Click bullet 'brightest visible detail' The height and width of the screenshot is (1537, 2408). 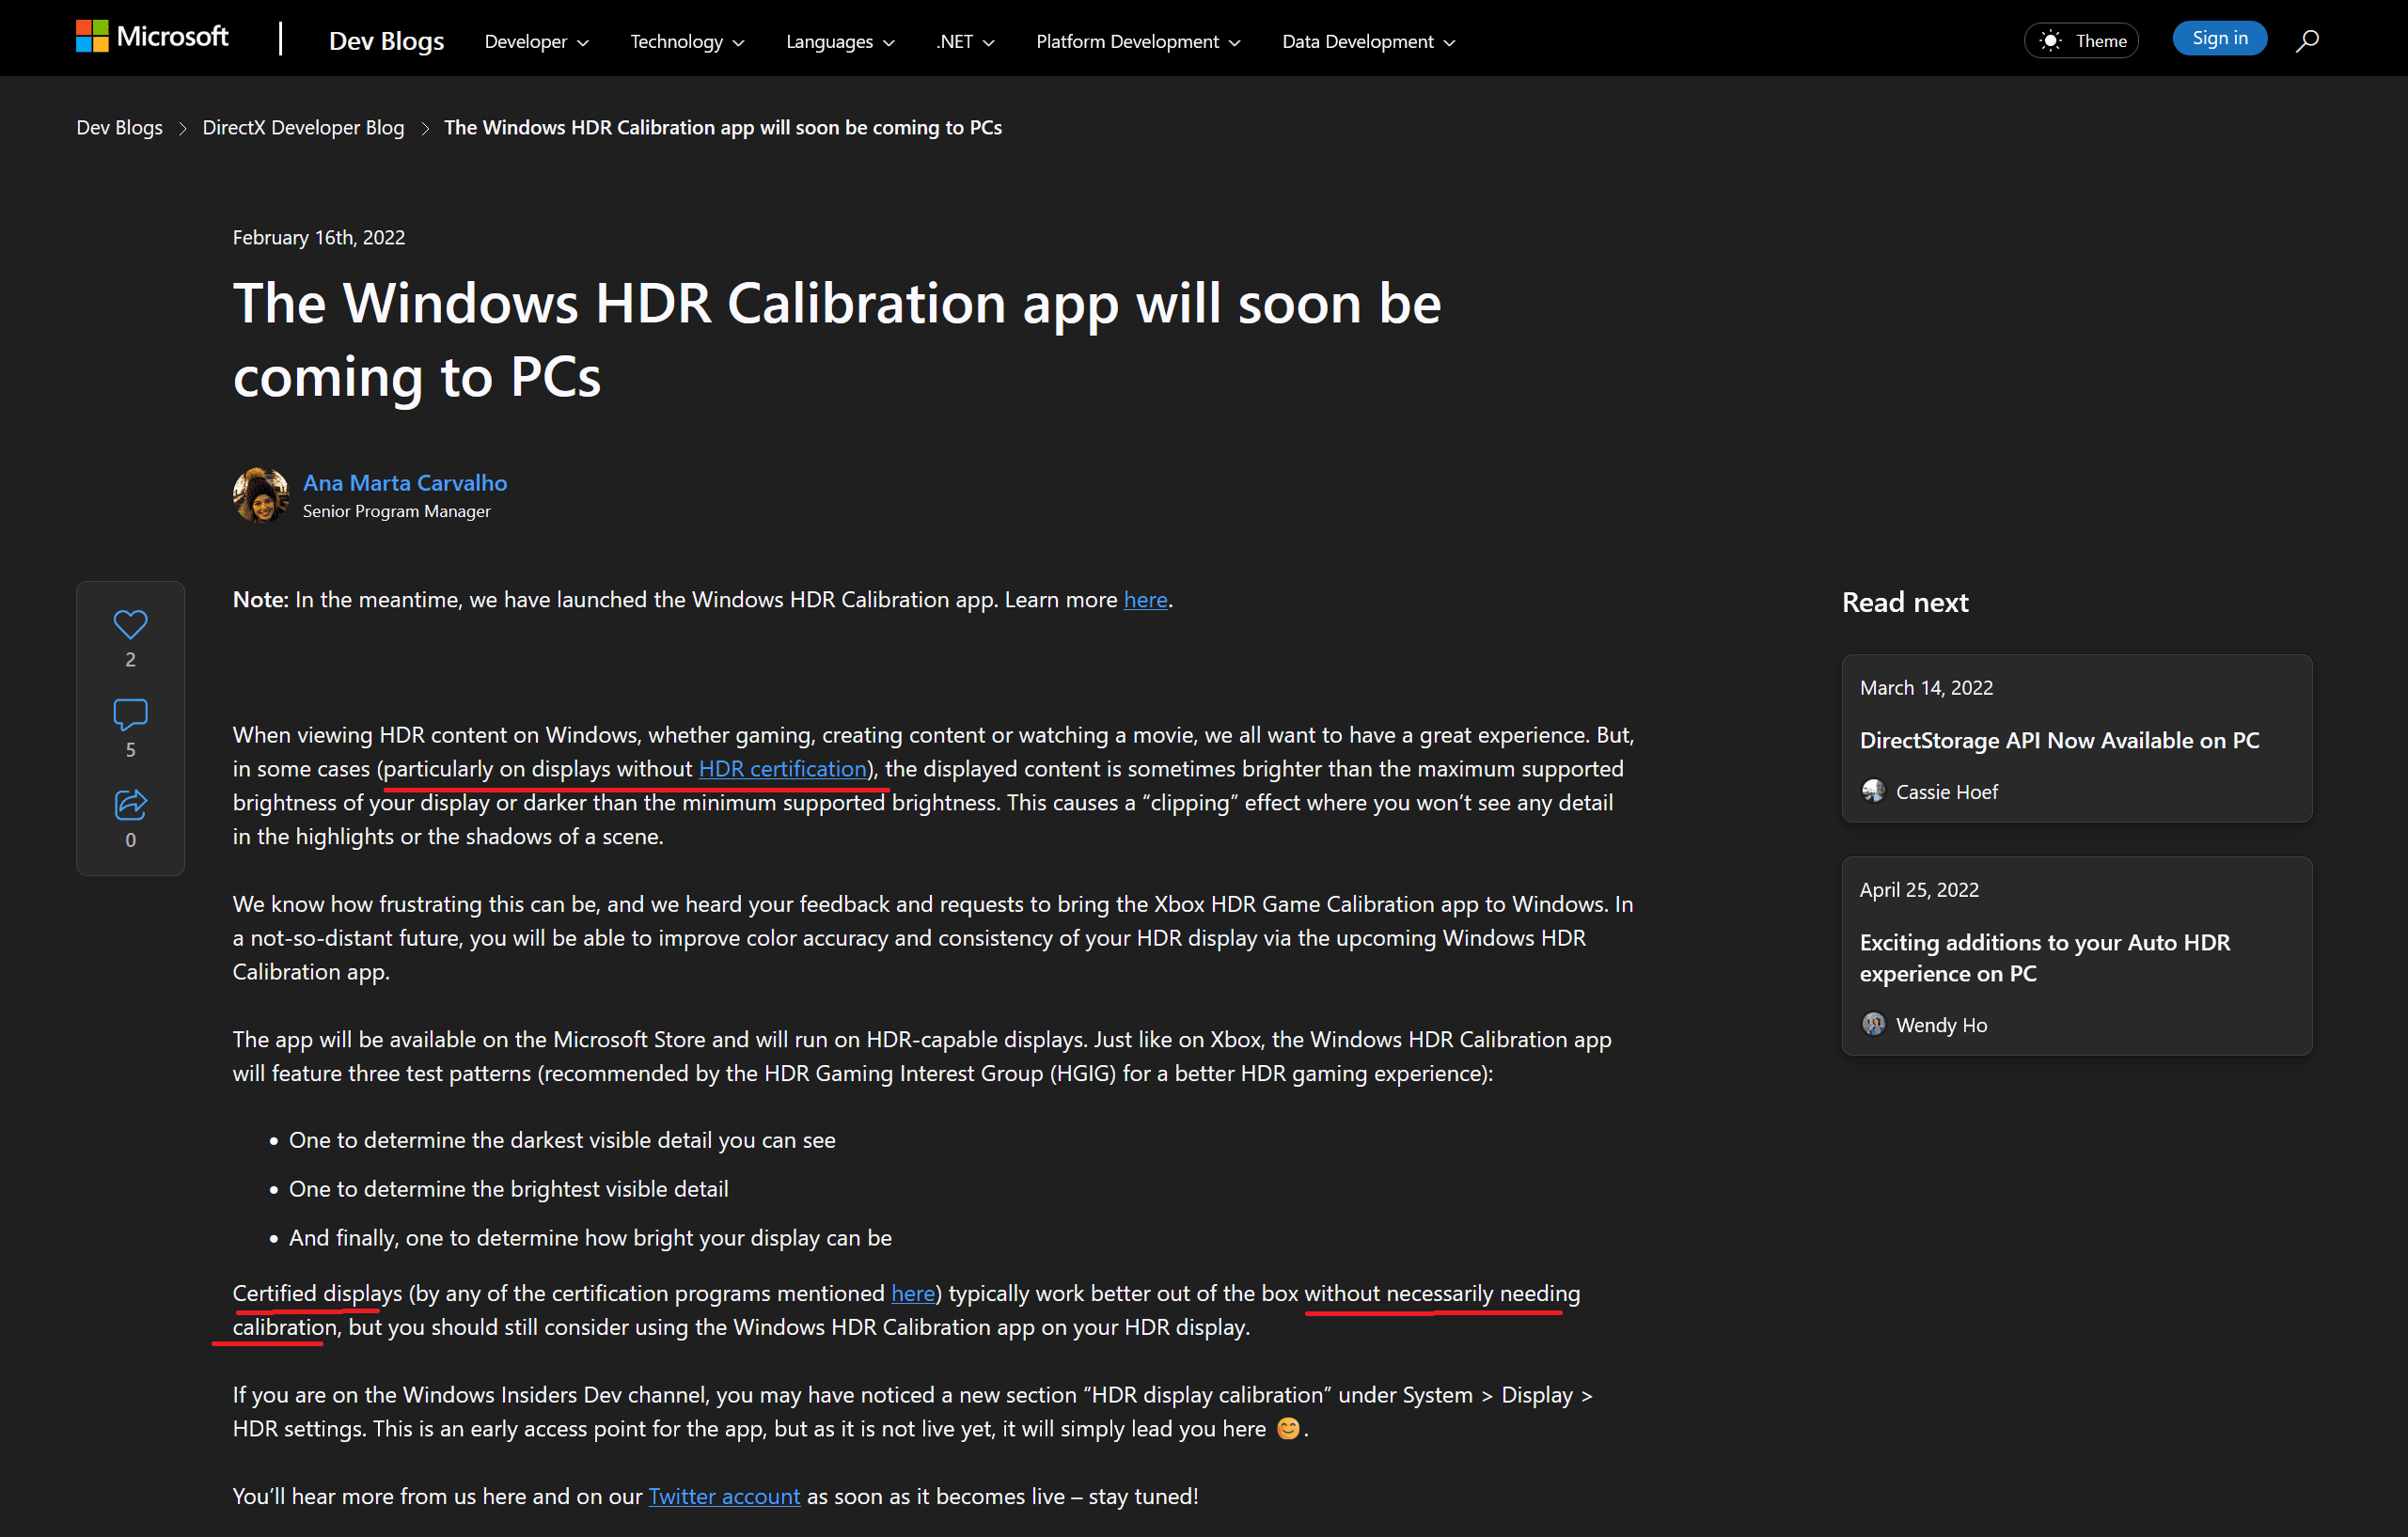point(509,1189)
